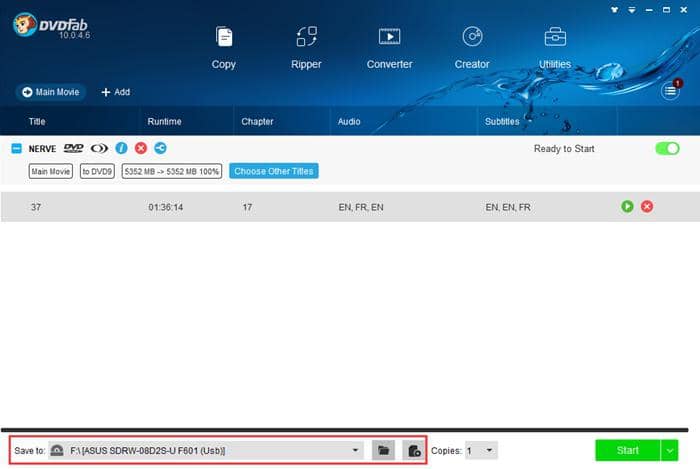Click the blue share icon for NERVE
The width and height of the screenshot is (700, 469).
(x=160, y=148)
